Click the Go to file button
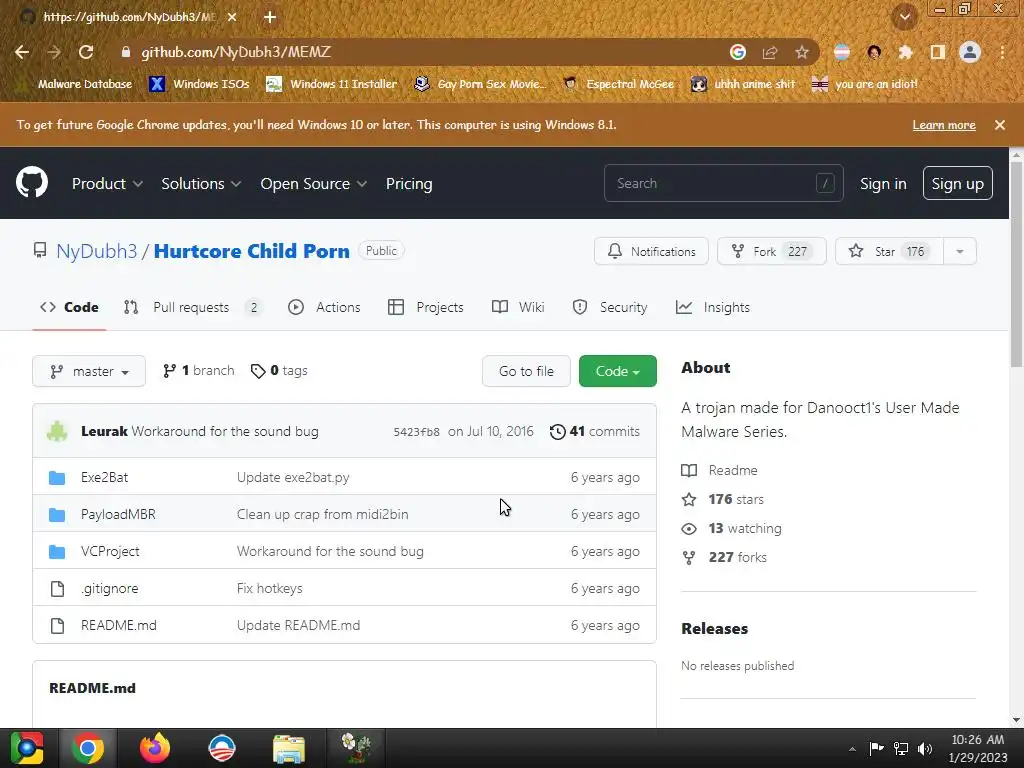This screenshot has width=1024, height=768. (526, 371)
